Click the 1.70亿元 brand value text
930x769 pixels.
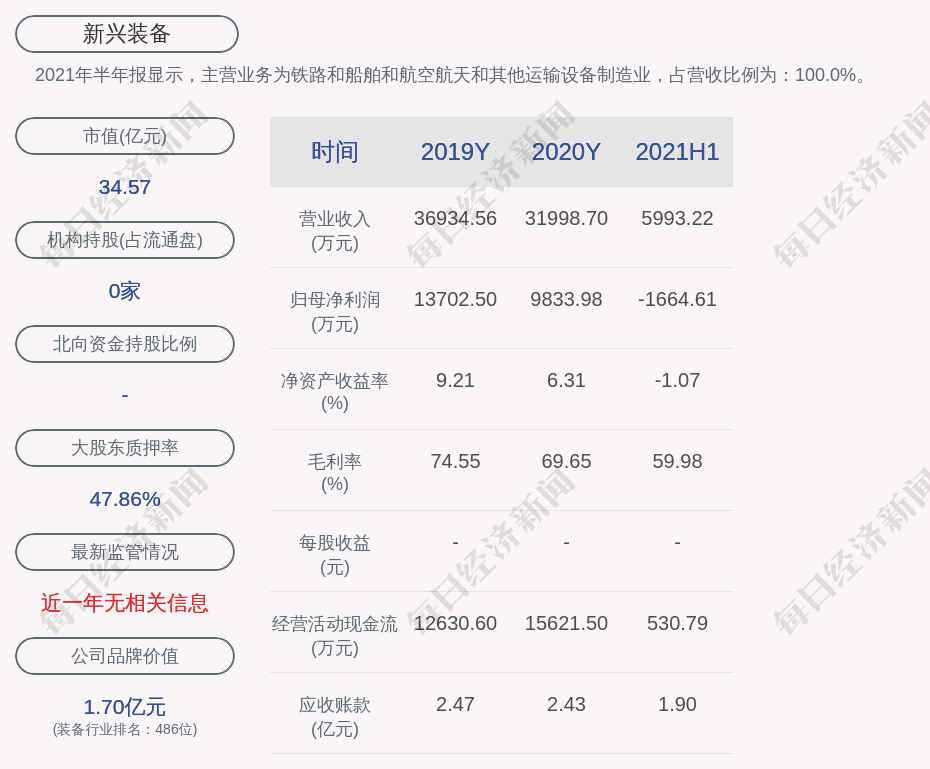pos(125,707)
